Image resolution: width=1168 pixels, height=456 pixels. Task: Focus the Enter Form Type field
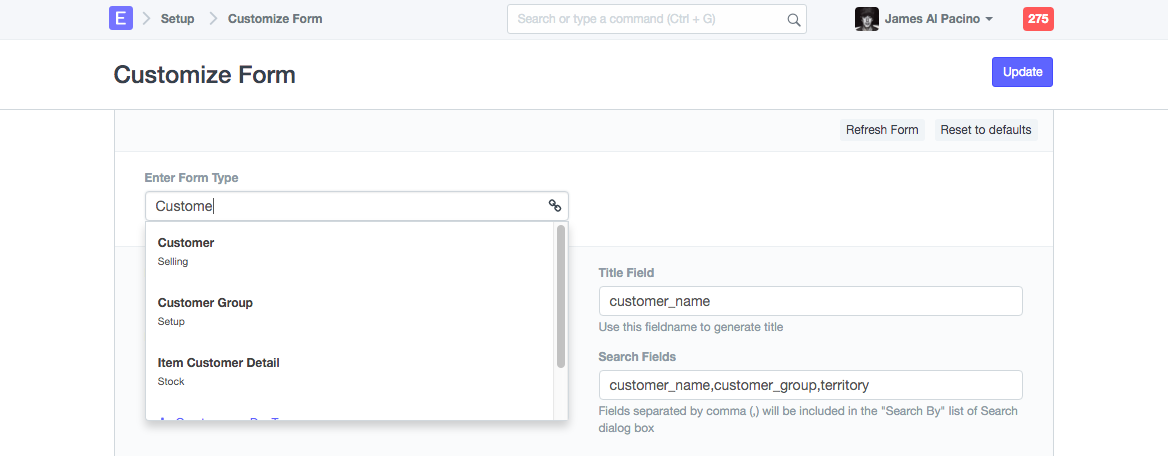click(x=345, y=206)
